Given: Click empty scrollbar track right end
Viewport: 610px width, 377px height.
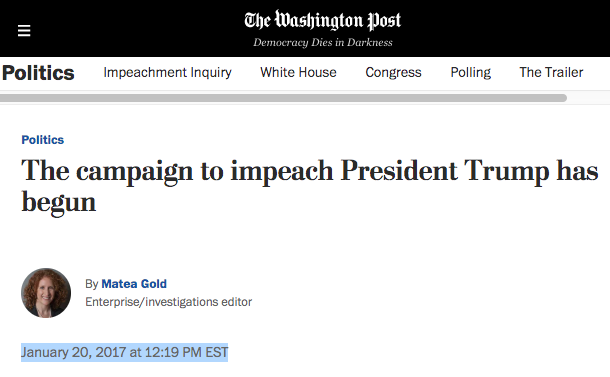Looking at the screenshot, I should click(x=588, y=98).
